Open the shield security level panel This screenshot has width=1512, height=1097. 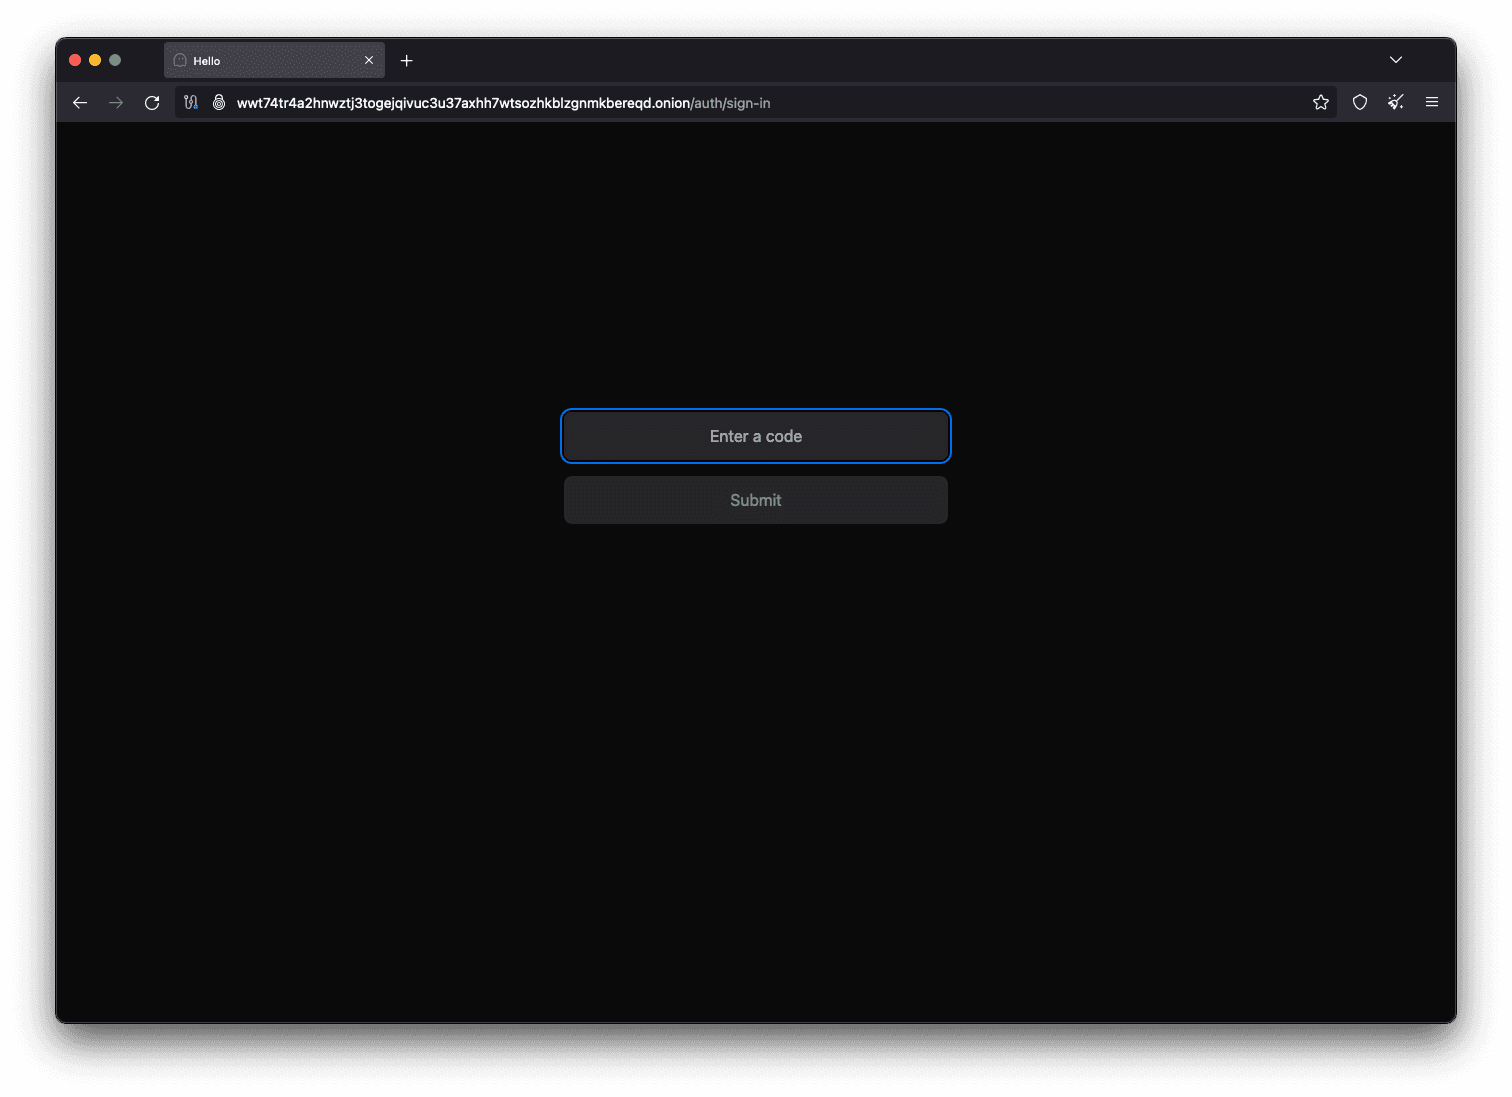point(1360,103)
